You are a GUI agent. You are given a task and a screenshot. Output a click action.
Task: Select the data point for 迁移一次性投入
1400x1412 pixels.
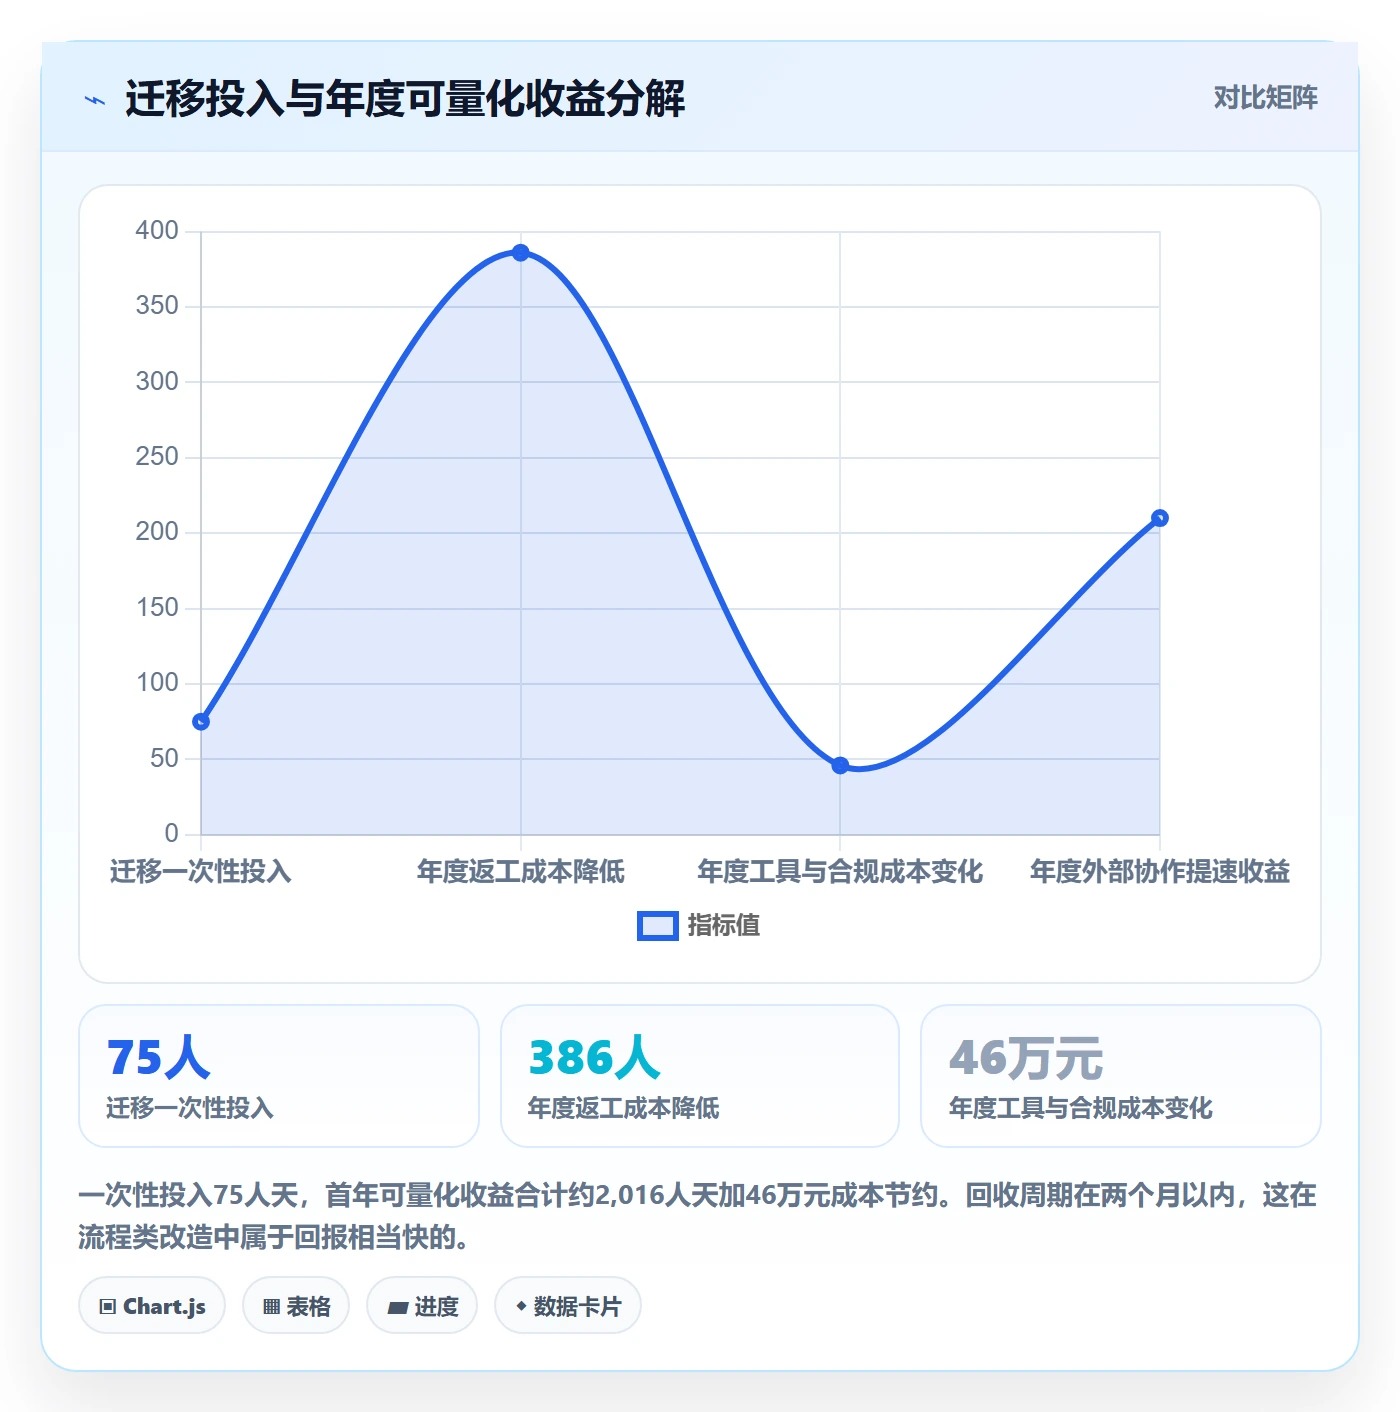[x=201, y=722]
